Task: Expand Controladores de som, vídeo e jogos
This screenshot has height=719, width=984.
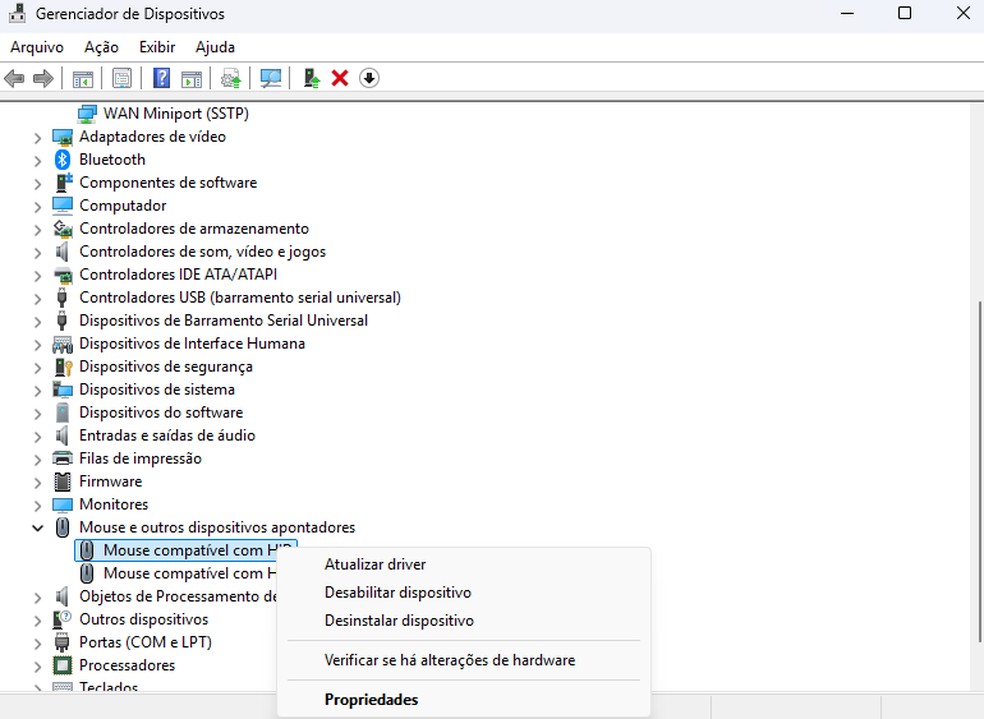Action: [x=38, y=252]
